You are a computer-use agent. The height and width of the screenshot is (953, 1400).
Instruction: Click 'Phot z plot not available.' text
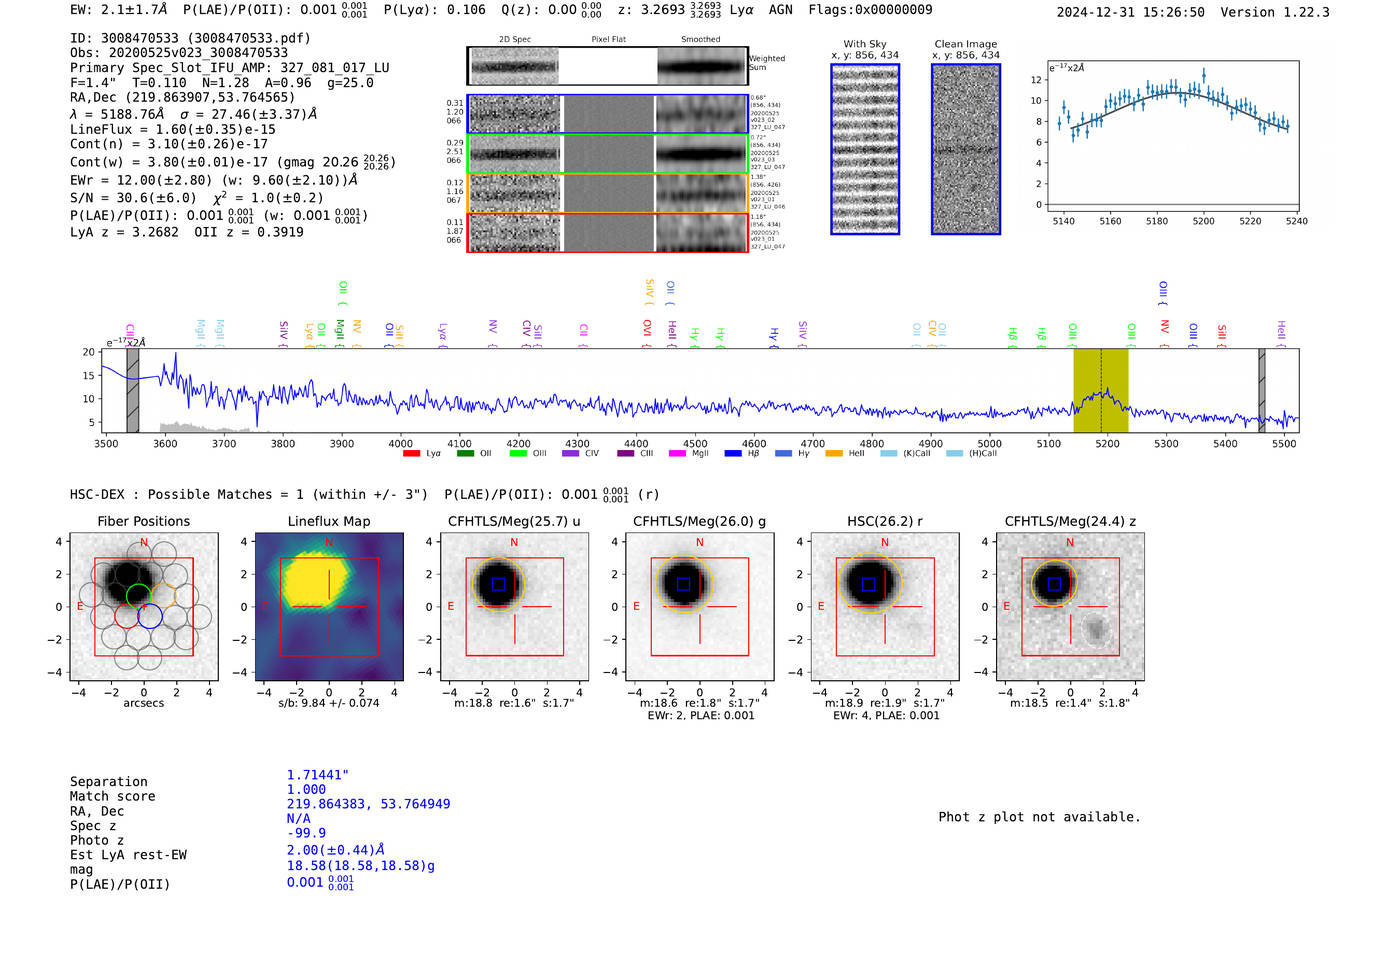pyautogui.click(x=1039, y=817)
